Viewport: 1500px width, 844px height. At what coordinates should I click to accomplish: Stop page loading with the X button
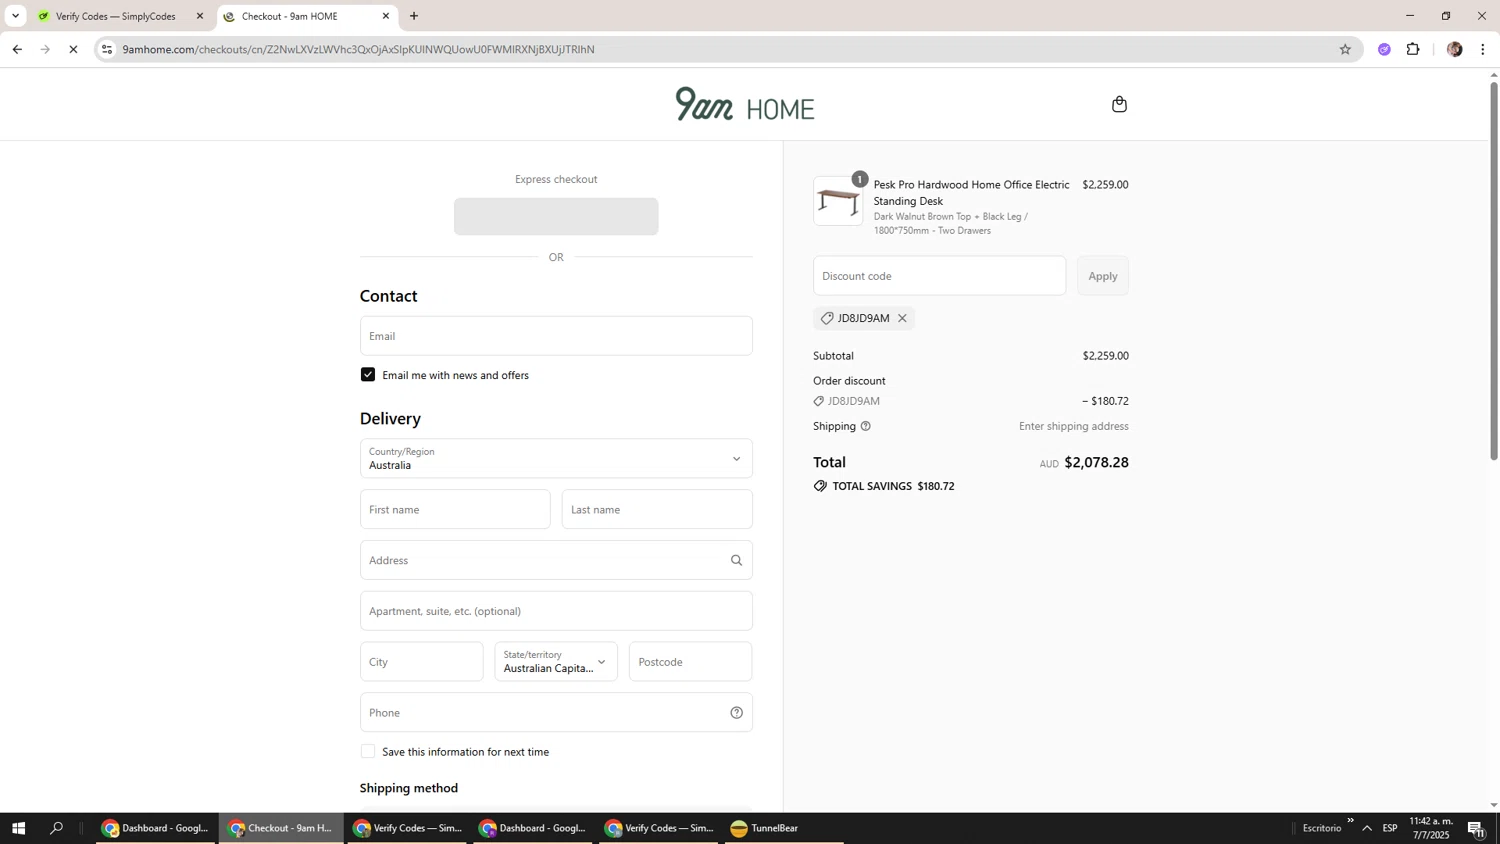(x=73, y=49)
